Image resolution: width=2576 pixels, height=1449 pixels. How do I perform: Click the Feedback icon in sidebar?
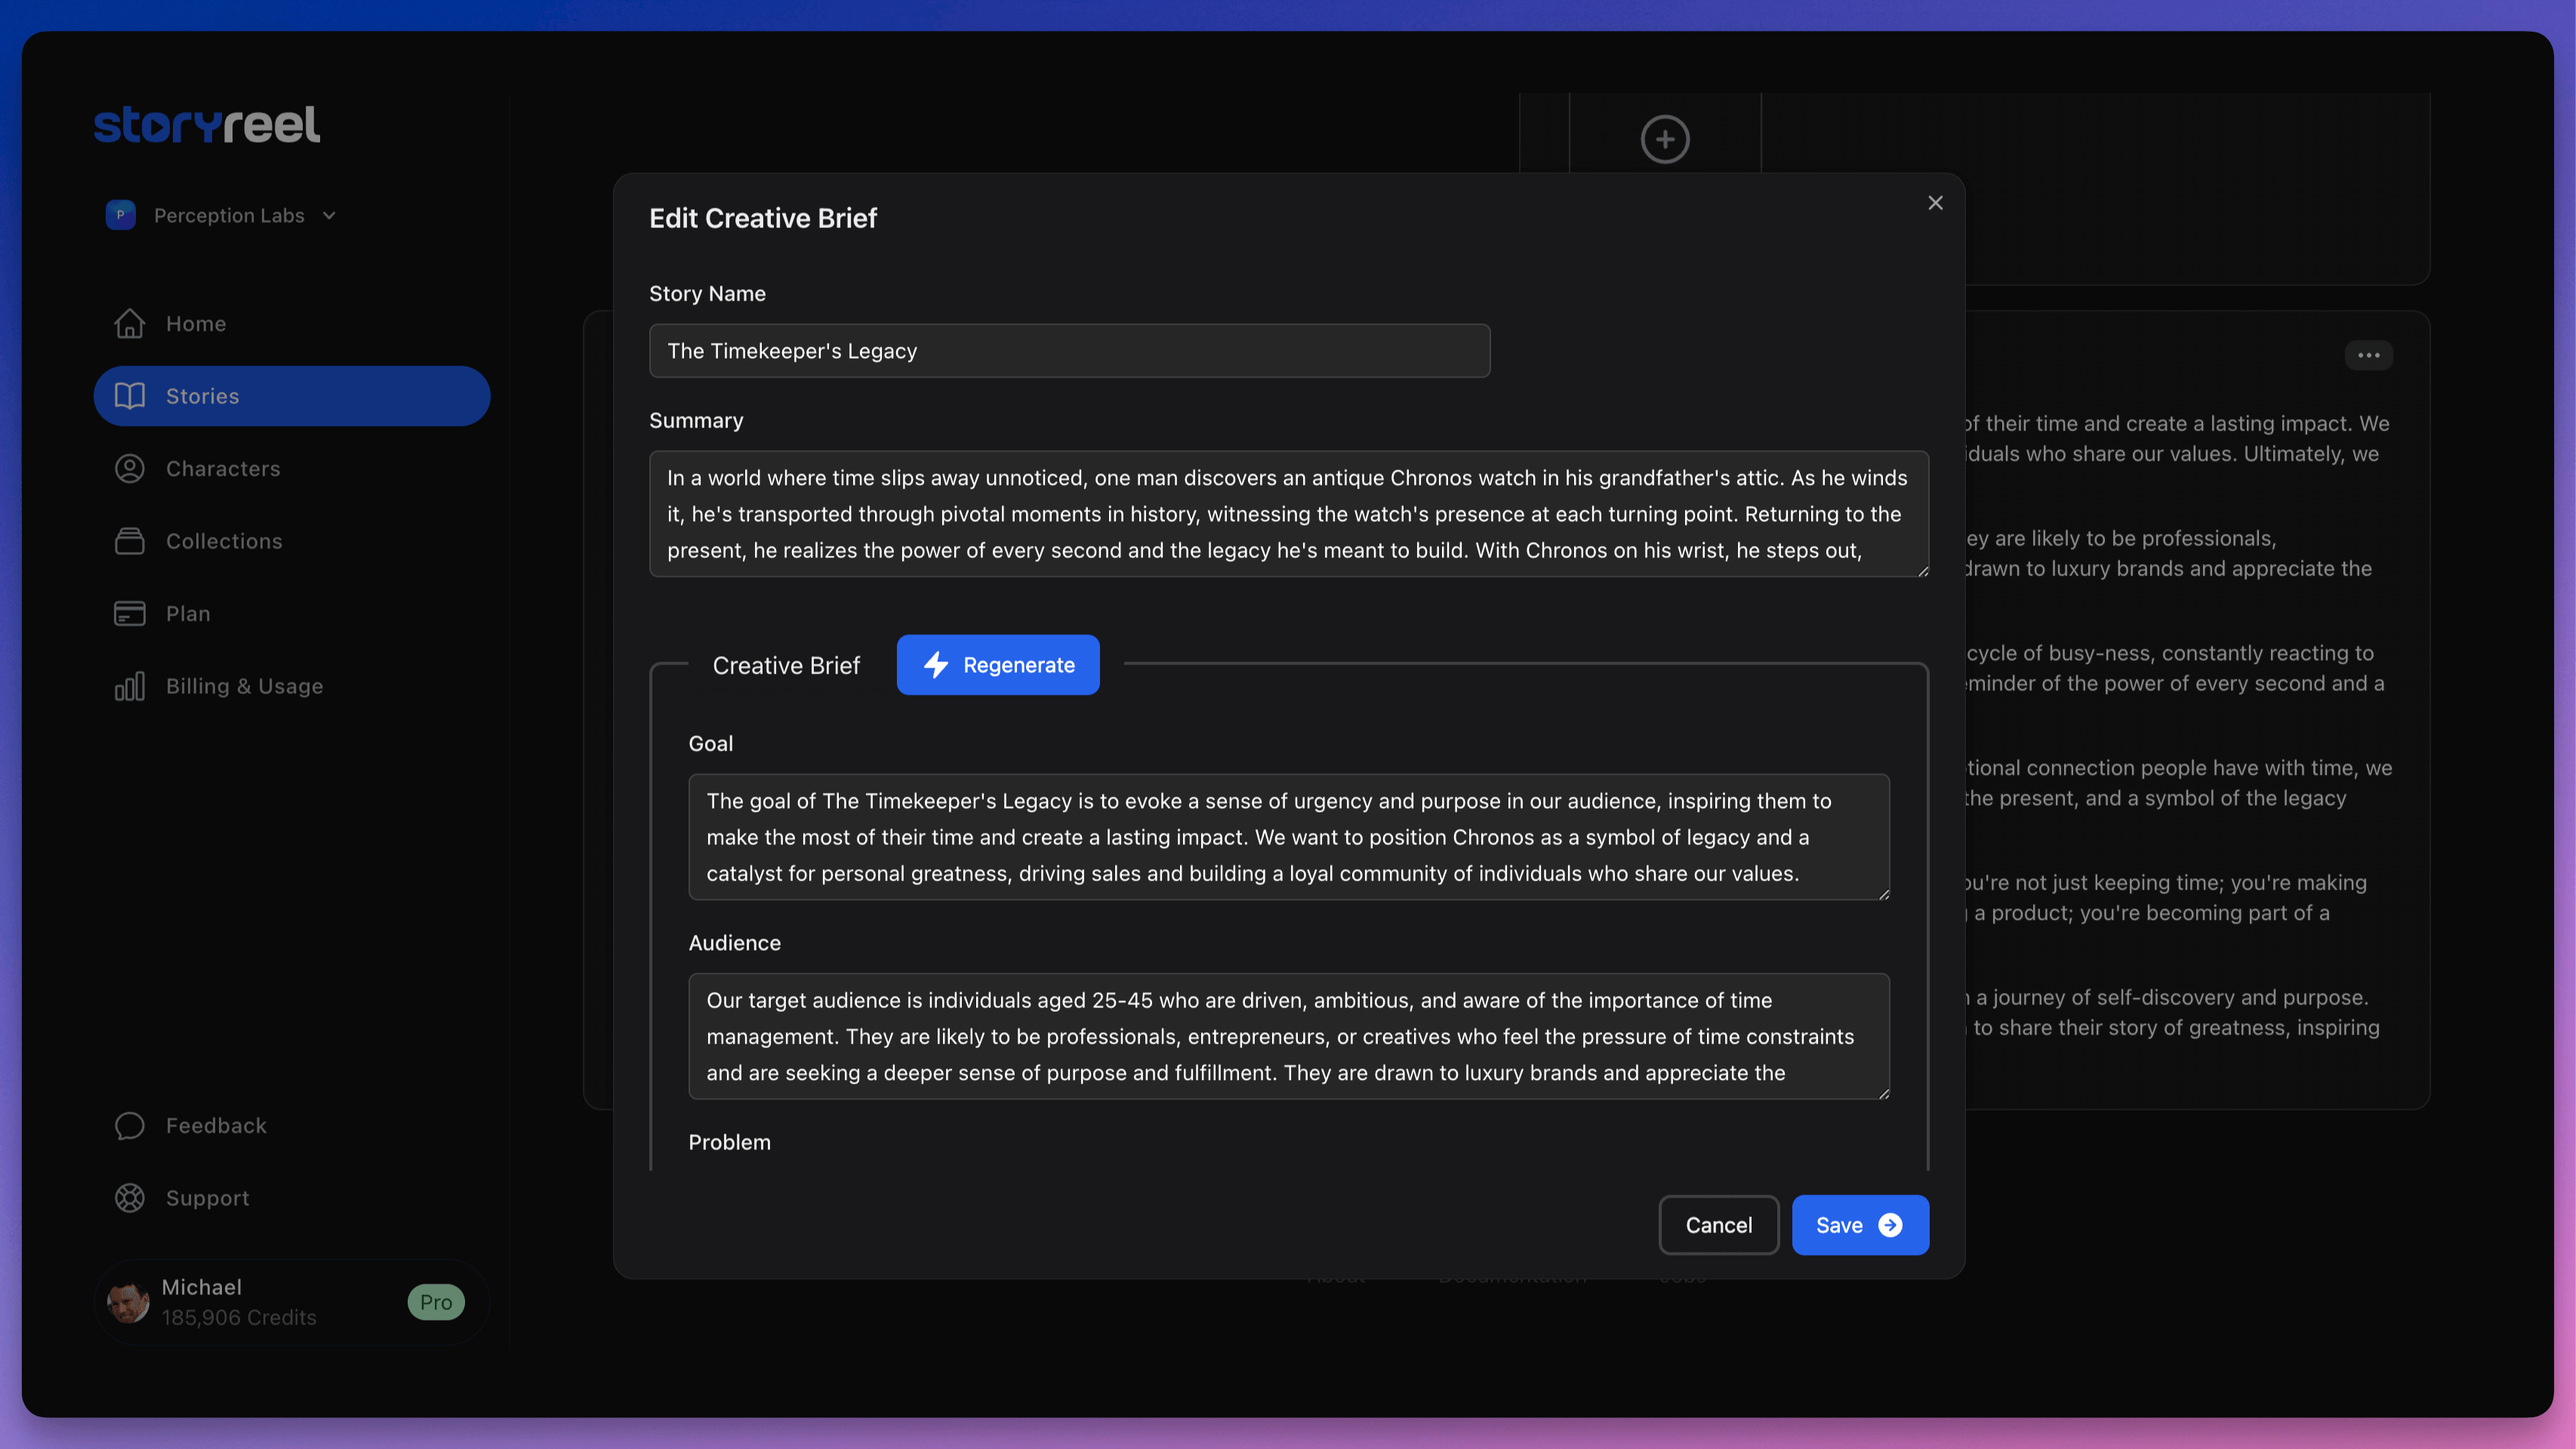(x=131, y=1125)
